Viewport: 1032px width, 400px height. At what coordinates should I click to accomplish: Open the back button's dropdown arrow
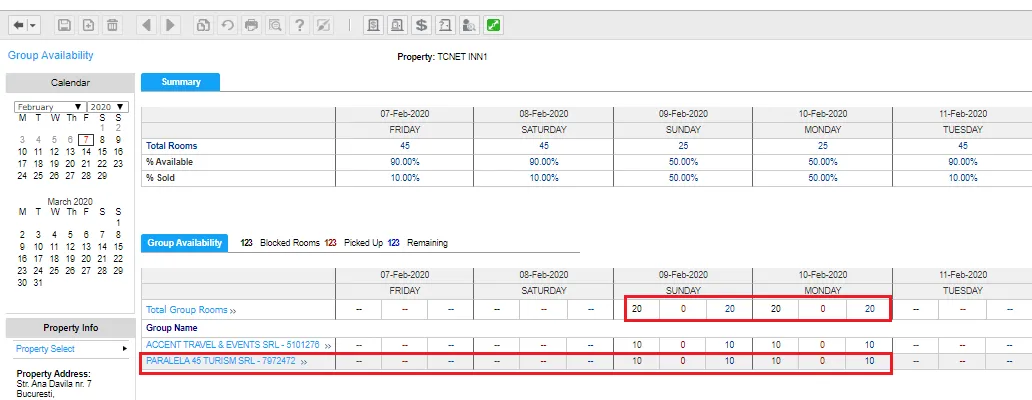pyautogui.click(x=32, y=26)
